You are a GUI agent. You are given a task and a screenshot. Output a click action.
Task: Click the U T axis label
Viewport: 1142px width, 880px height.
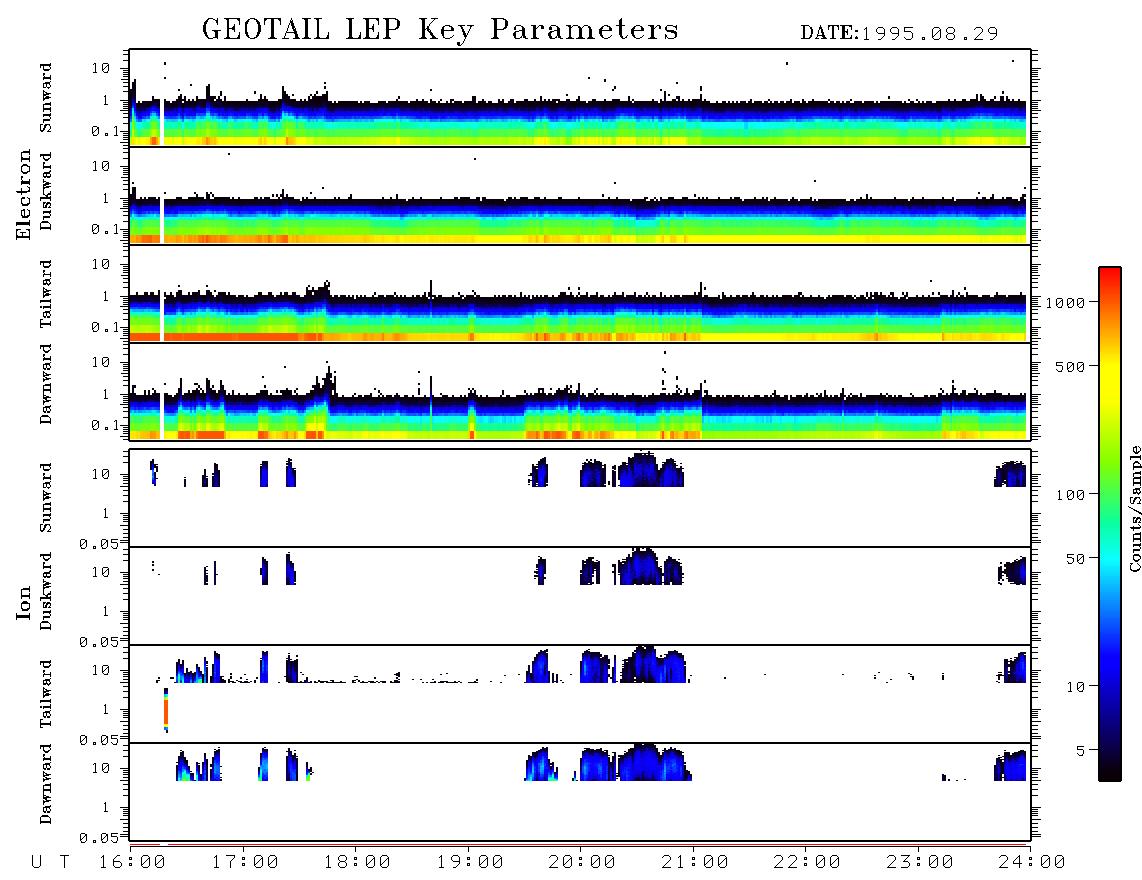[x=51, y=862]
